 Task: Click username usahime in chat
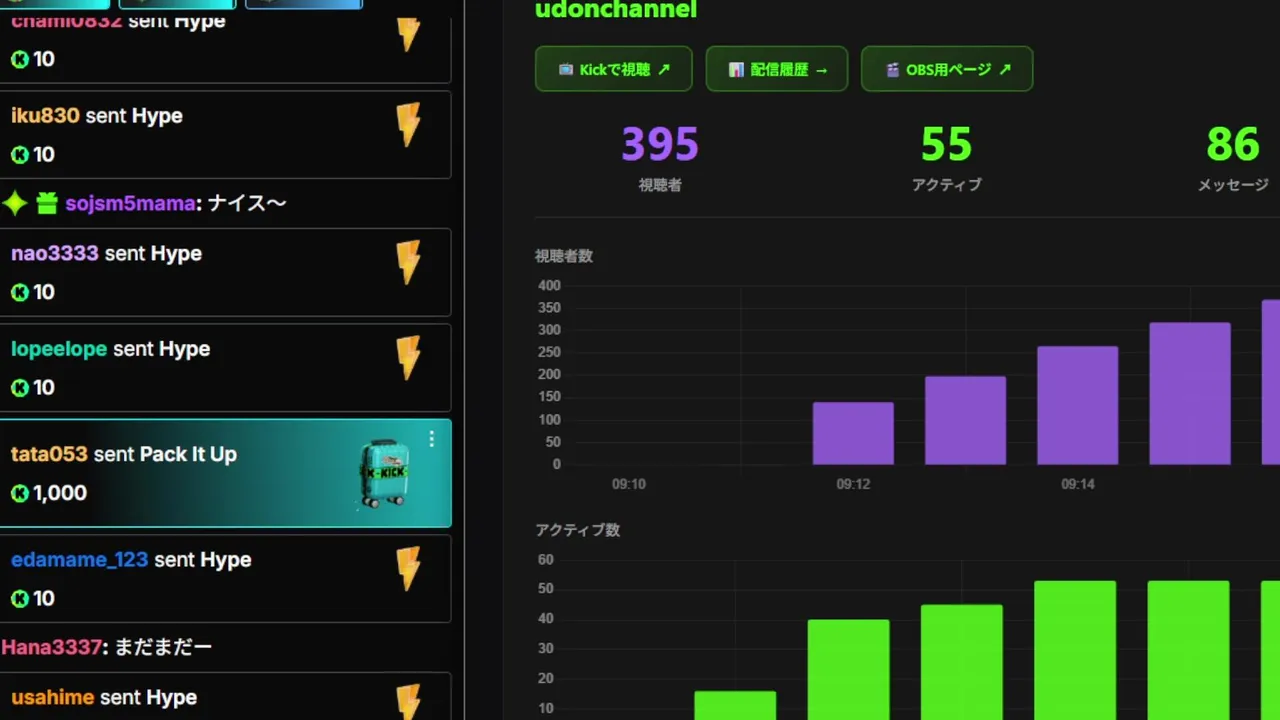(x=52, y=698)
